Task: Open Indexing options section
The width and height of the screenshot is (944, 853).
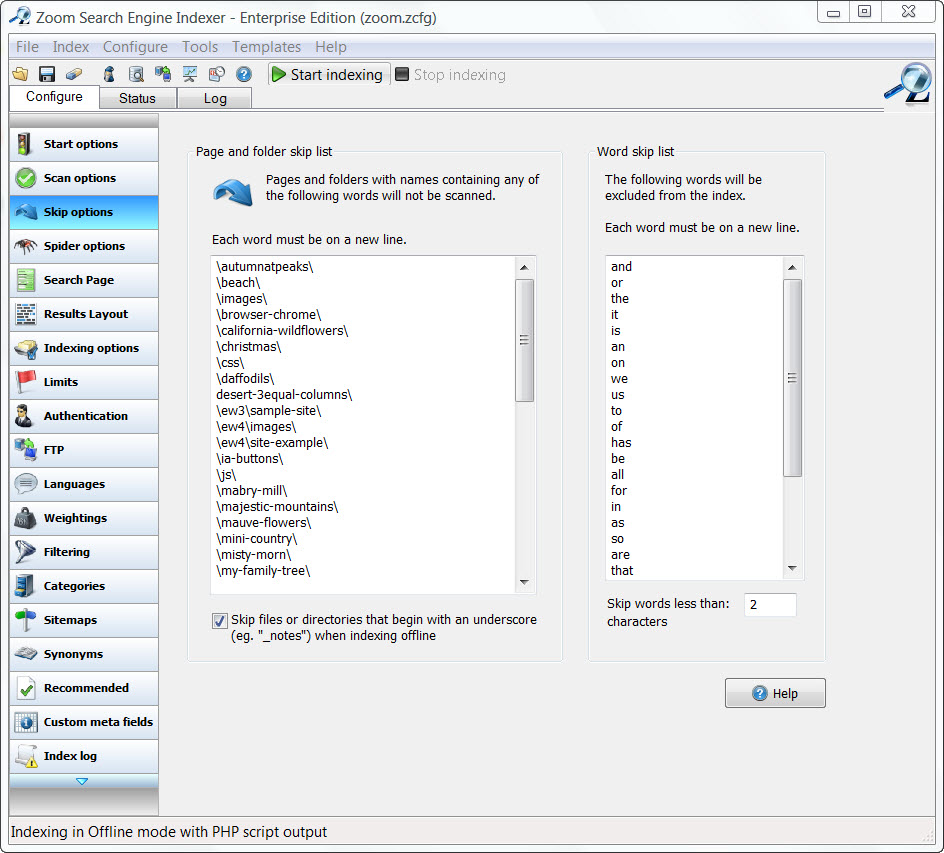Action: point(84,348)
